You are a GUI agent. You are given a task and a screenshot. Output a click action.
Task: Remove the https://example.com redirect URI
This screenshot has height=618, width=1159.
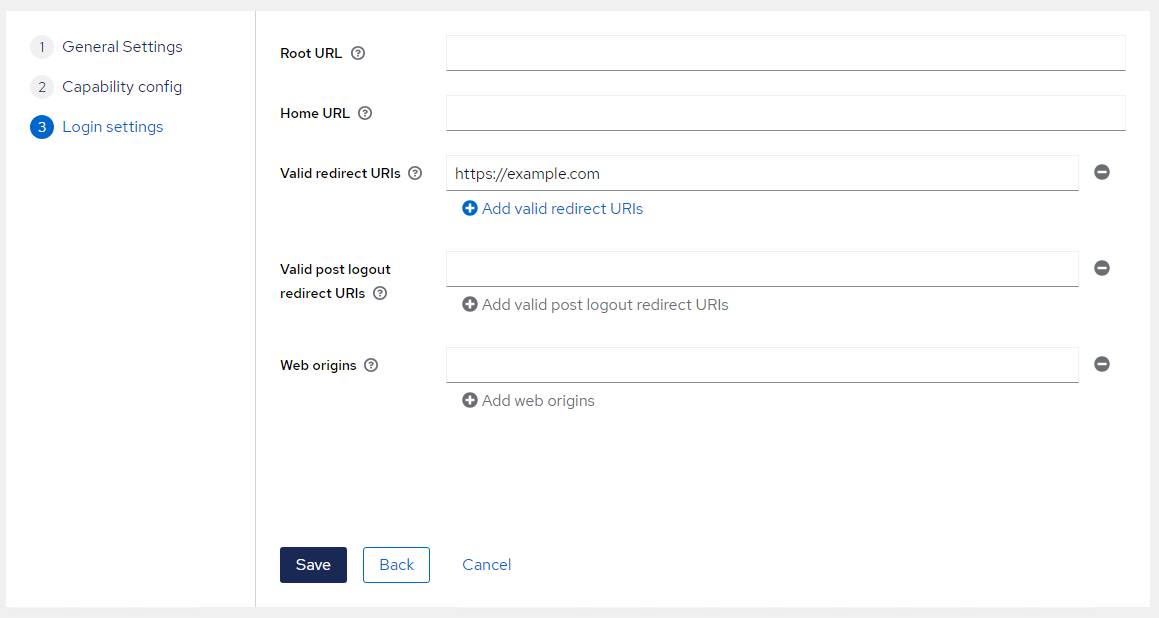(x=1101, y=172)
